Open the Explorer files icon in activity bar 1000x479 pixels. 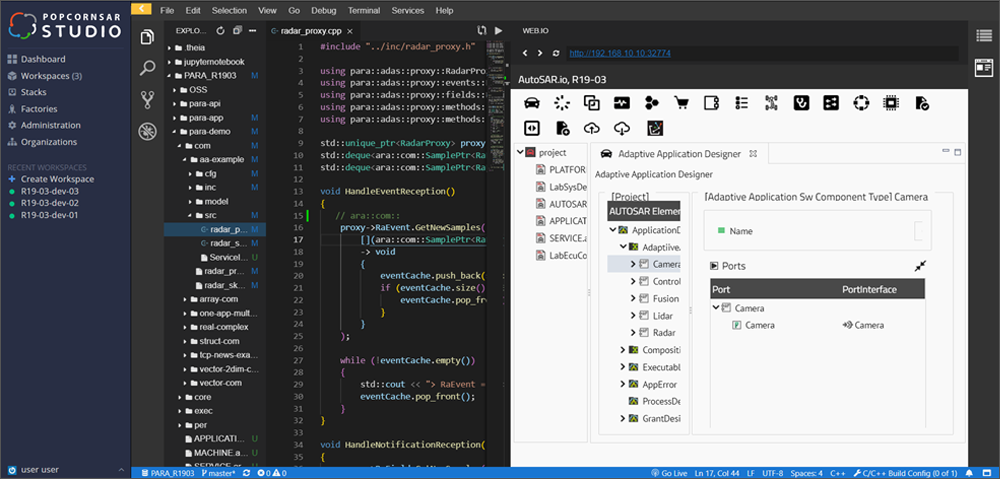(147, 36)
